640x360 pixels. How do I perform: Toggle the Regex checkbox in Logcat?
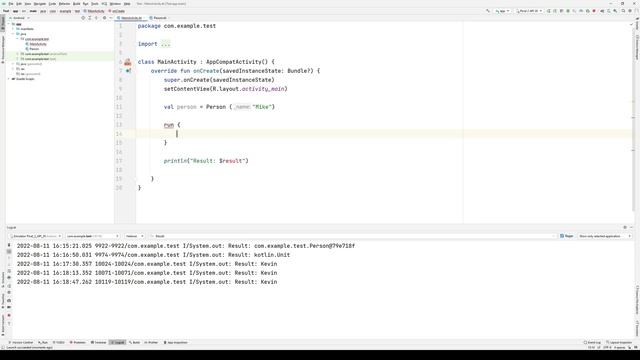(x=562, y=236)
